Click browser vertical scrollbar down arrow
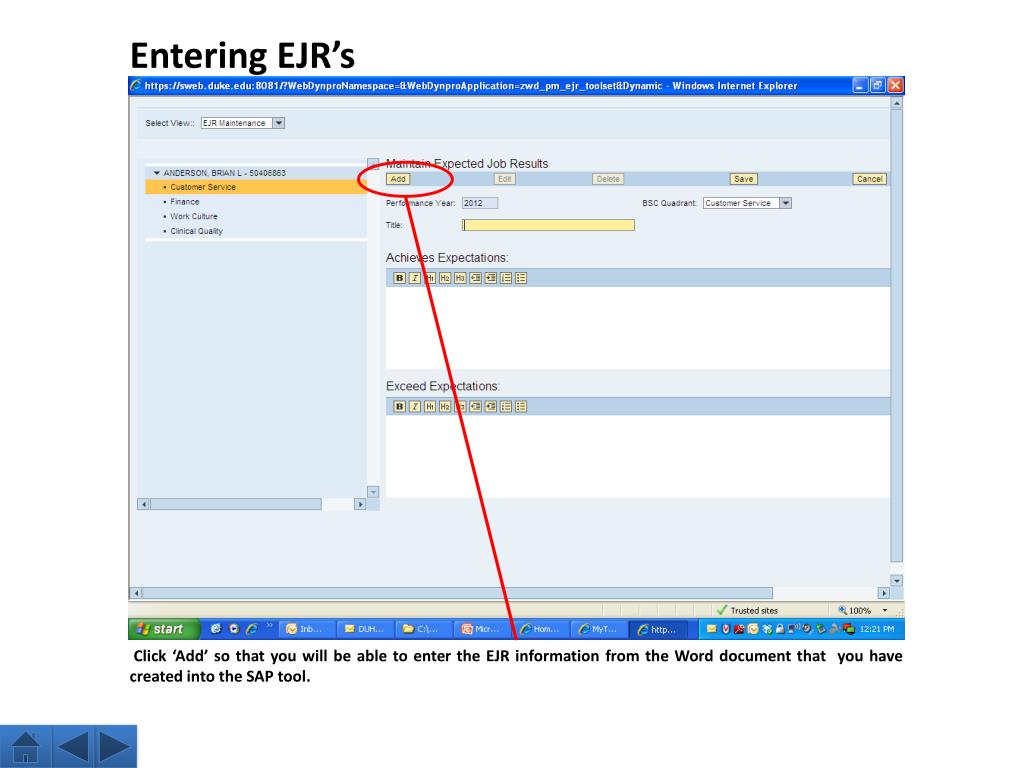Viewport: 1024px width, 768px height. tap(897, 581)
